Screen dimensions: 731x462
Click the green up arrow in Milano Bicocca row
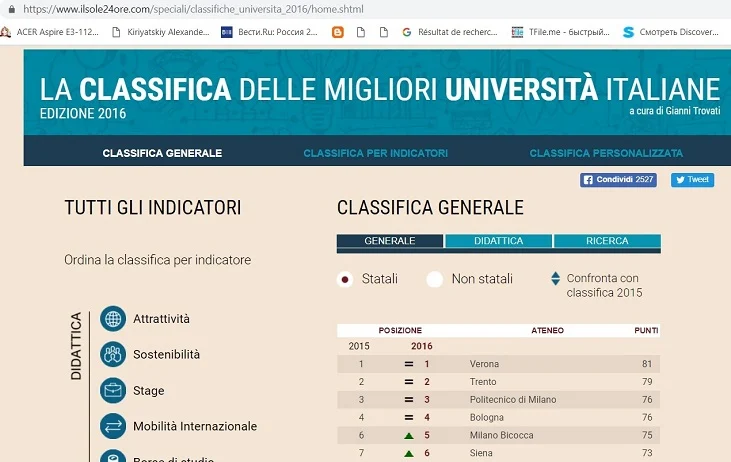point(409,436)
